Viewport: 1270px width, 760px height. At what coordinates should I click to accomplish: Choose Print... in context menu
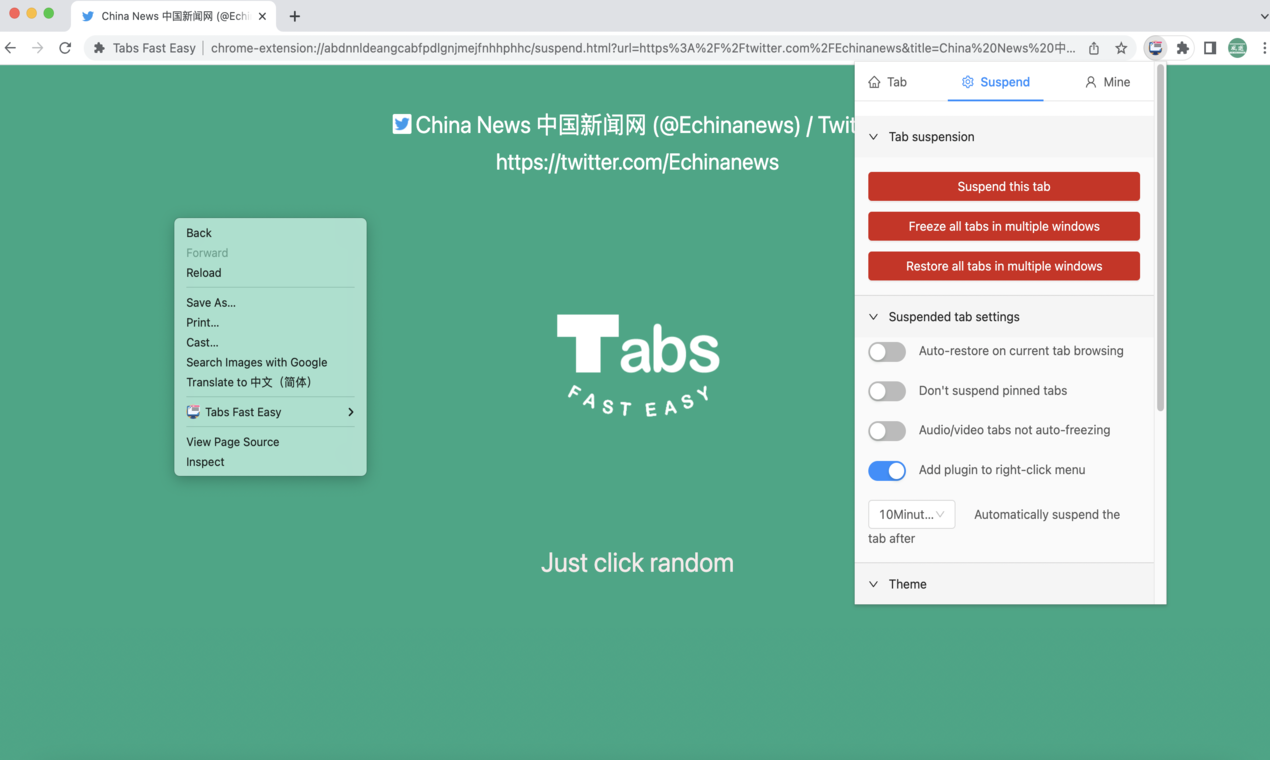[x=270, y=323]
